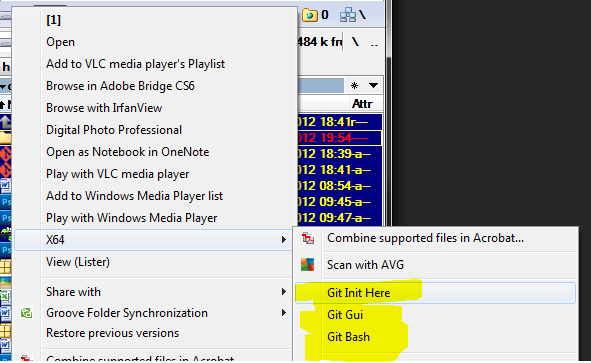Click the Attr column header
591x363 pixels.
click(x=362, y=104)
